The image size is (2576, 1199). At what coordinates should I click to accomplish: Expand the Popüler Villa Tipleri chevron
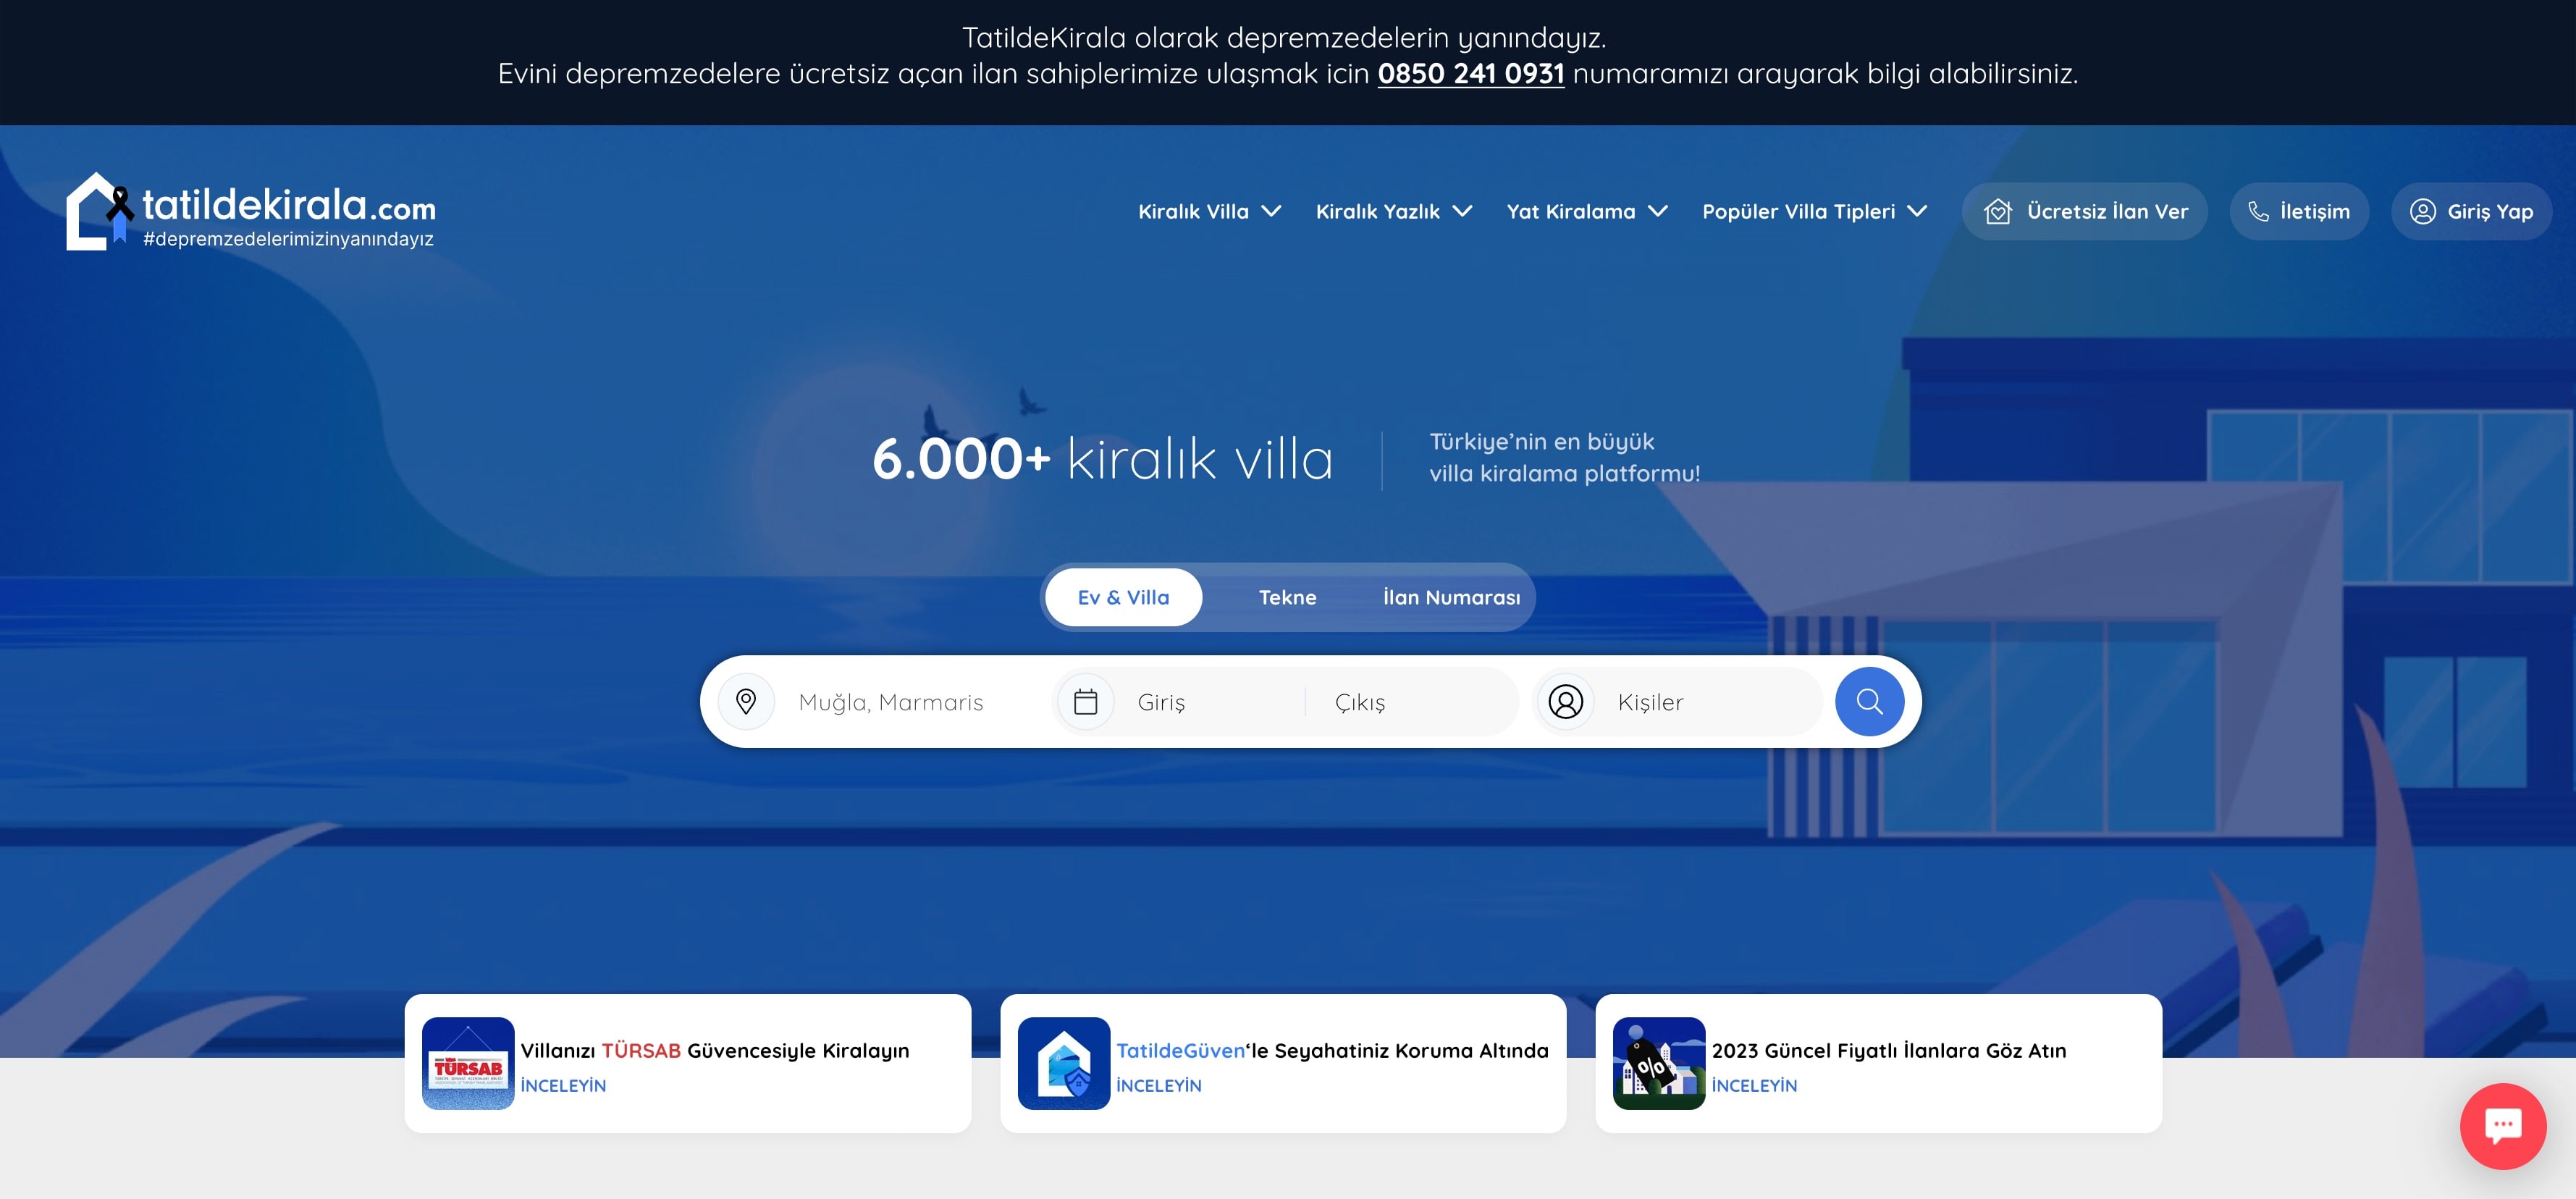click(x=1917, y=211)
